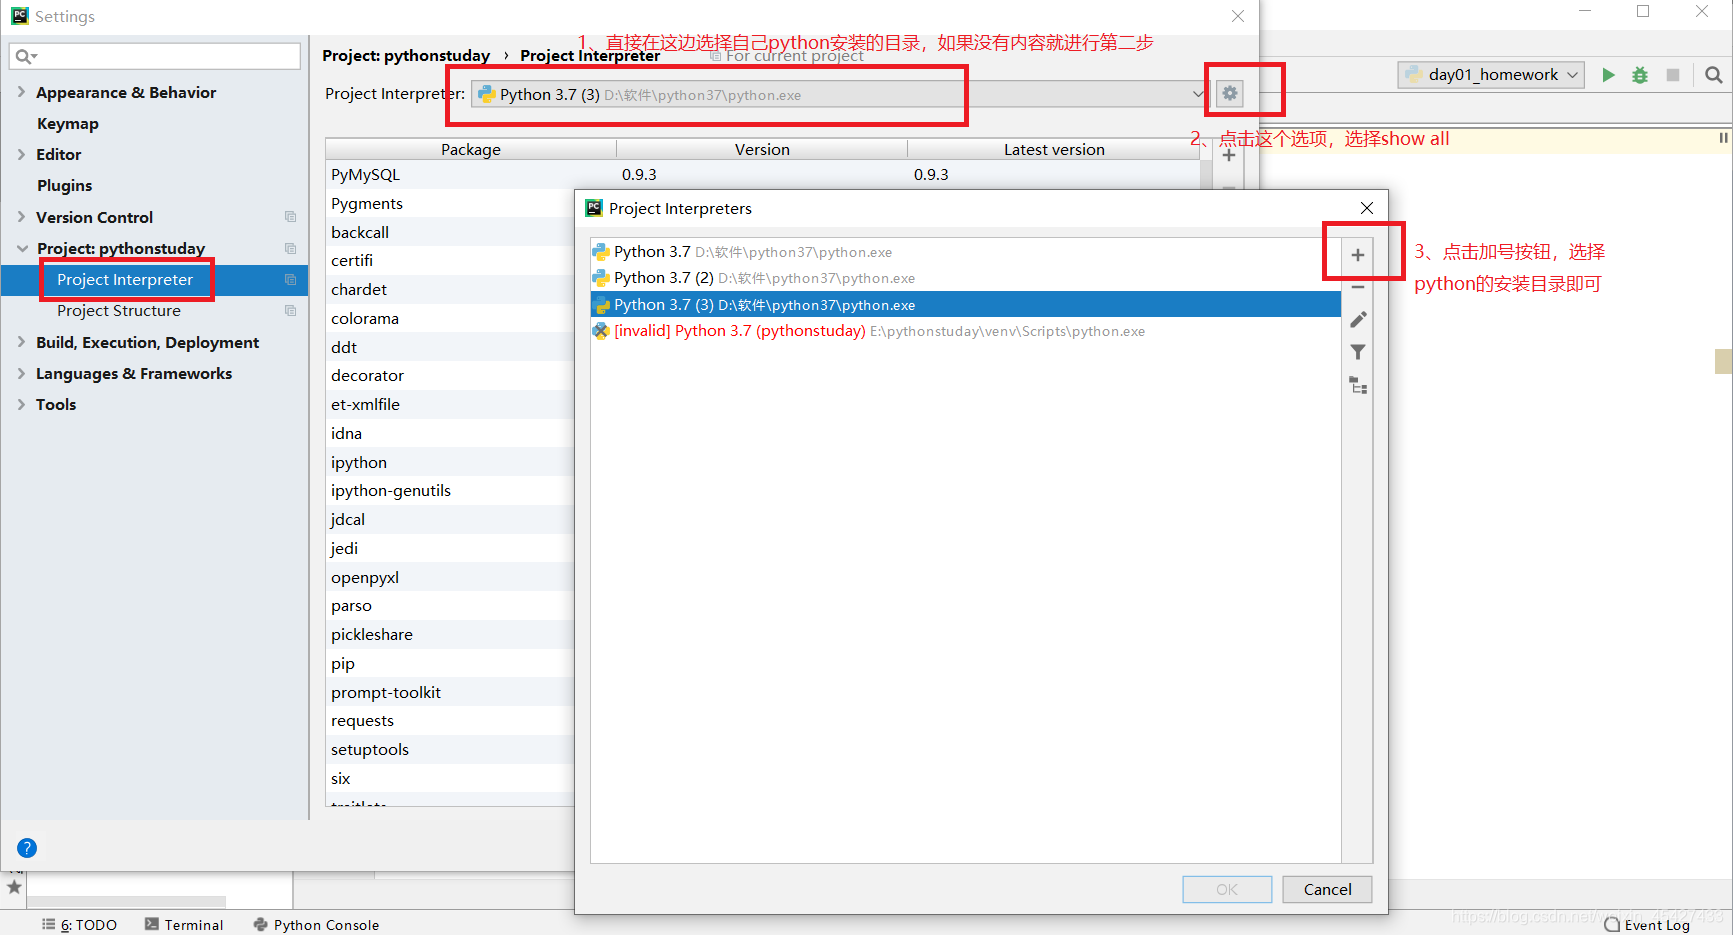Open the TODO tool window tab
Screen dimensions: 1733x935
[x=79, y=925]
